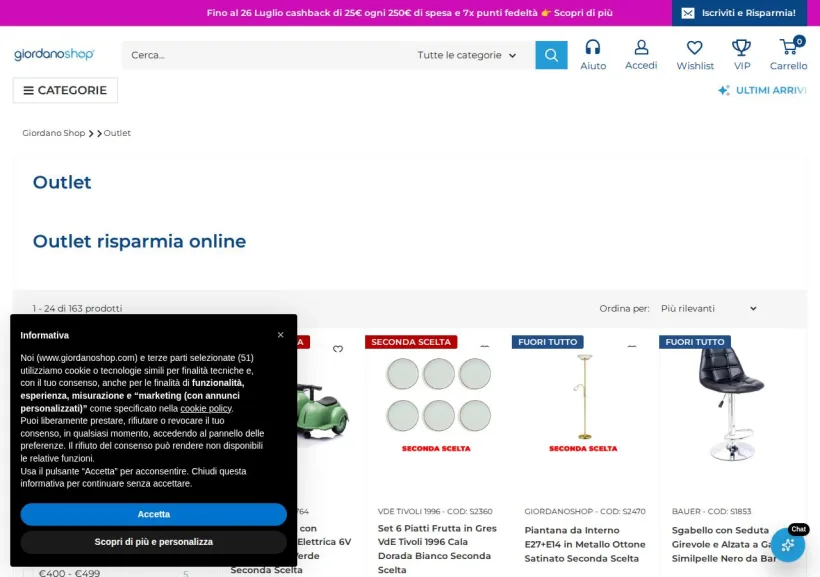The width and height of the screenshot is (820, 577).
Task: Click FUORI TUTTO badge on floor lamp
Action: coord(548,342)
